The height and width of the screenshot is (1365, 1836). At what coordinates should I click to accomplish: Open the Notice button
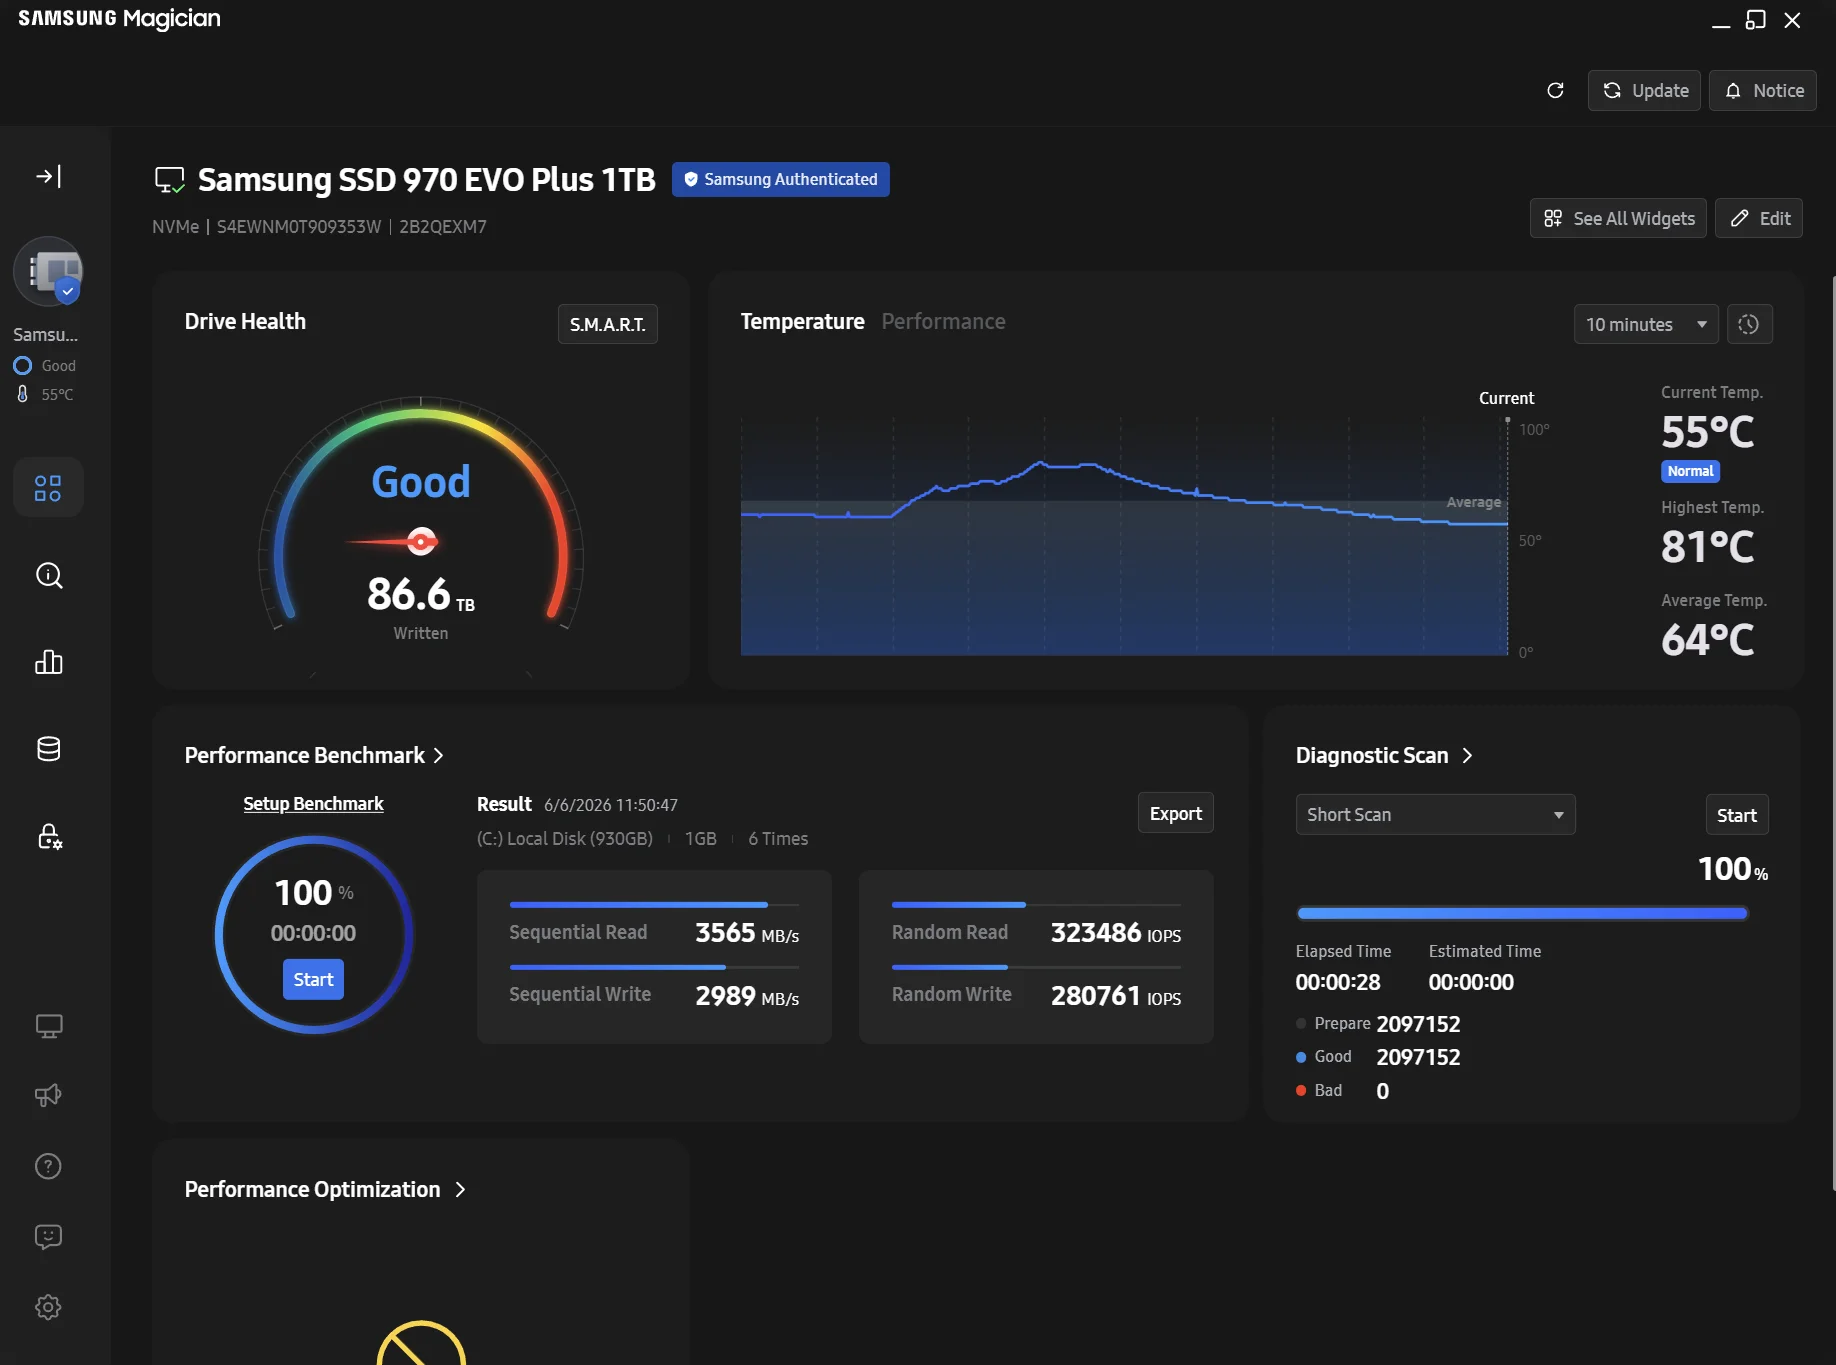[x=1762, y=91]
